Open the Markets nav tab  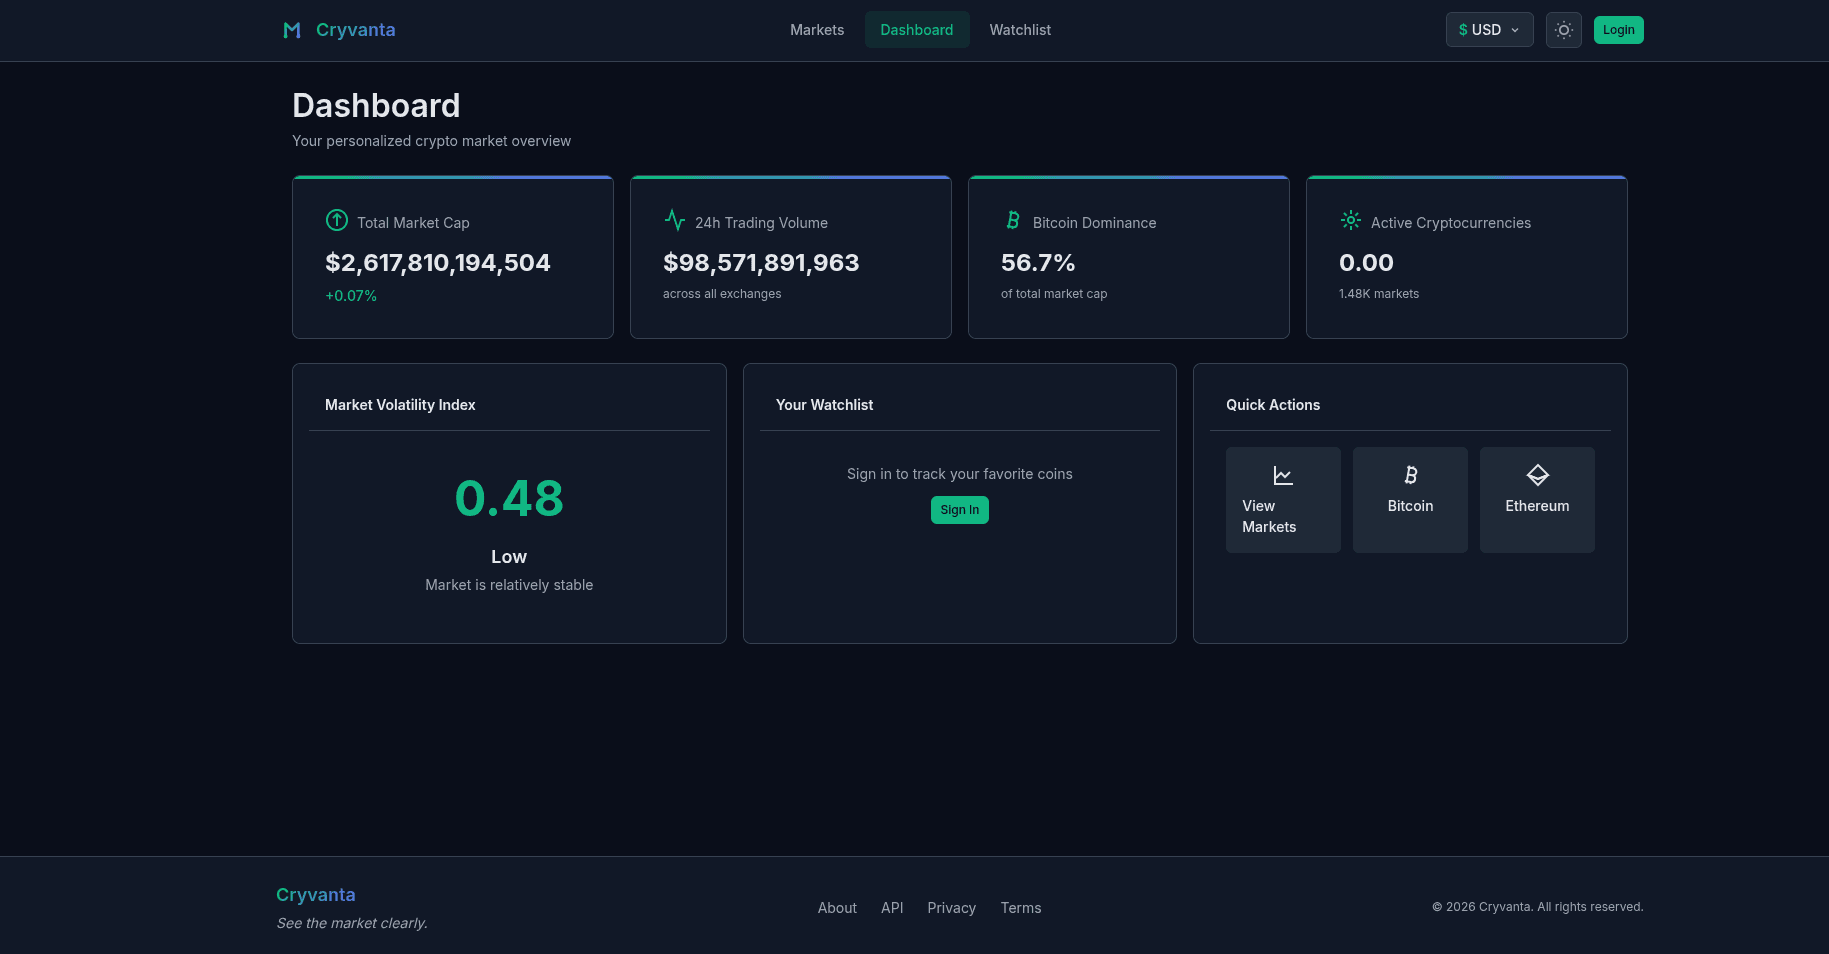[817, 30]
